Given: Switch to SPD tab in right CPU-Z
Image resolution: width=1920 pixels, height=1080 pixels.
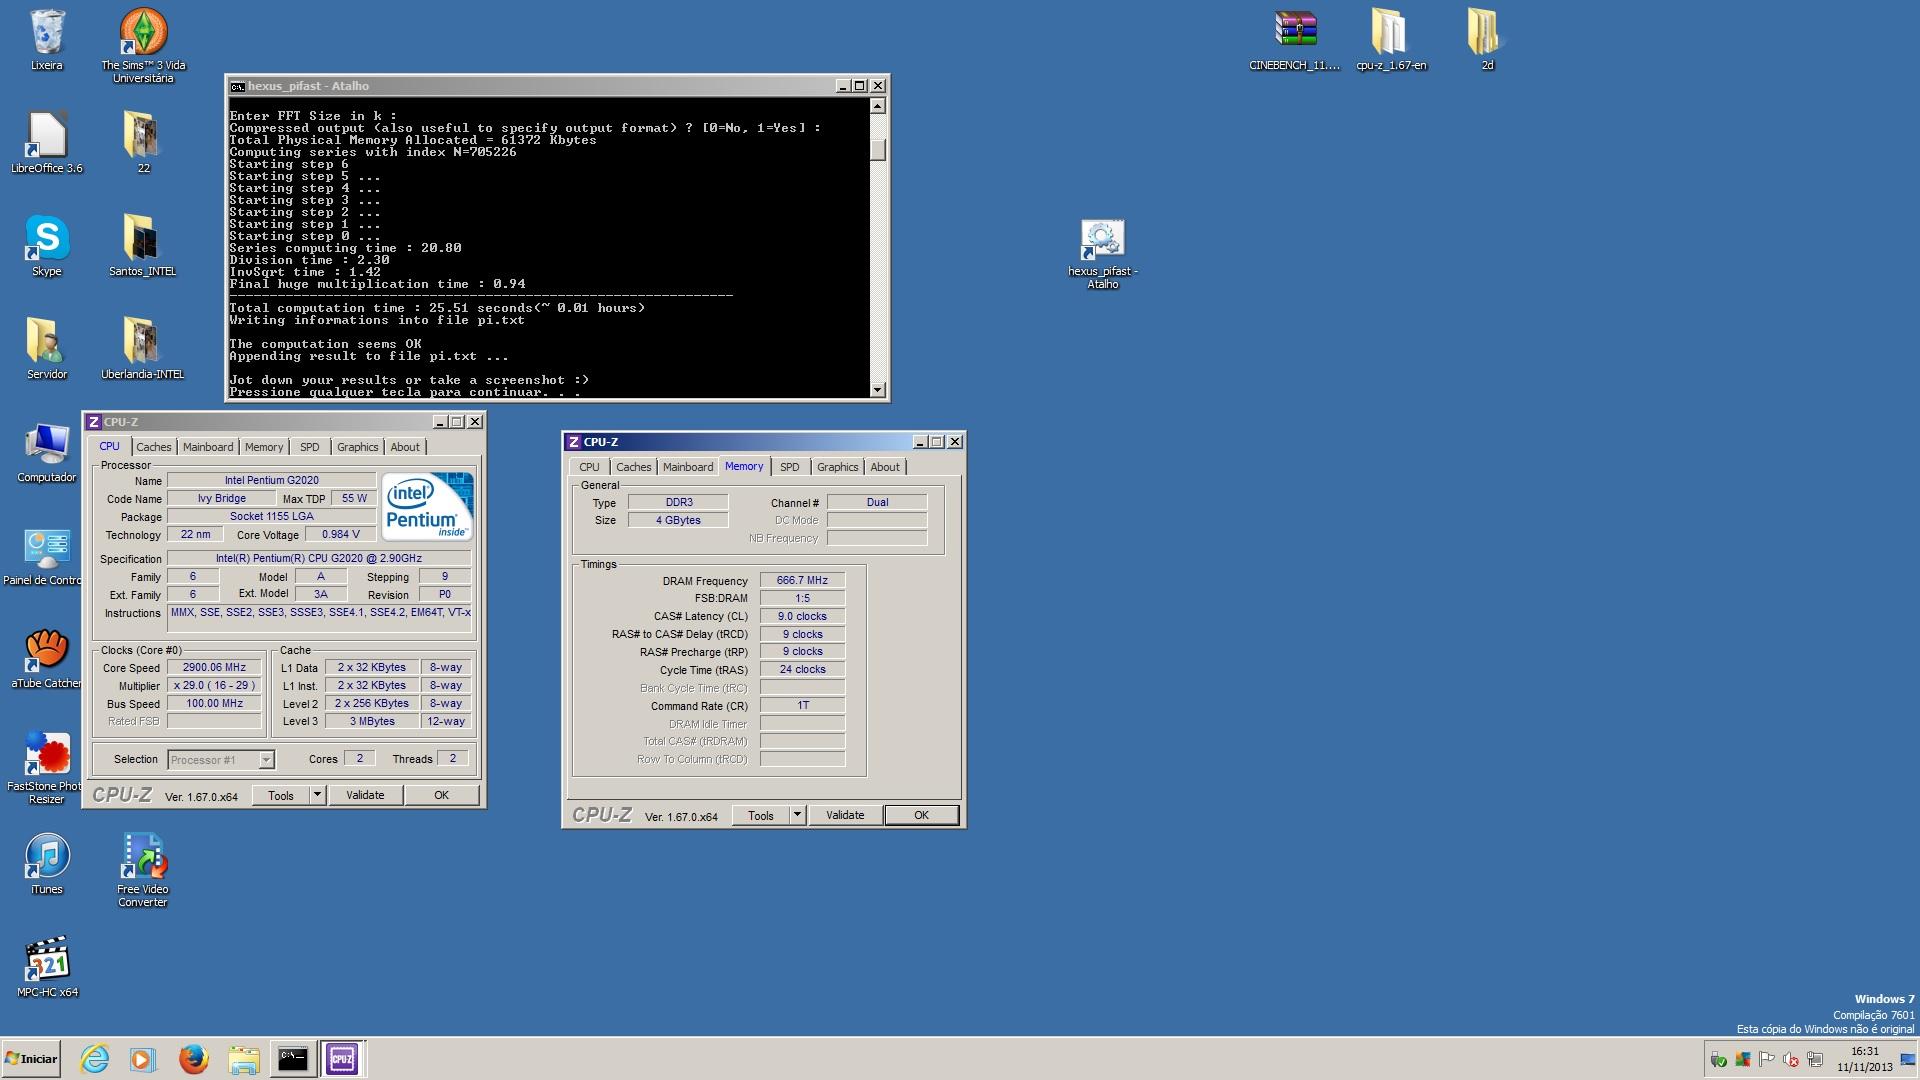Looking at the screenshot, I should tap(790, 467).
